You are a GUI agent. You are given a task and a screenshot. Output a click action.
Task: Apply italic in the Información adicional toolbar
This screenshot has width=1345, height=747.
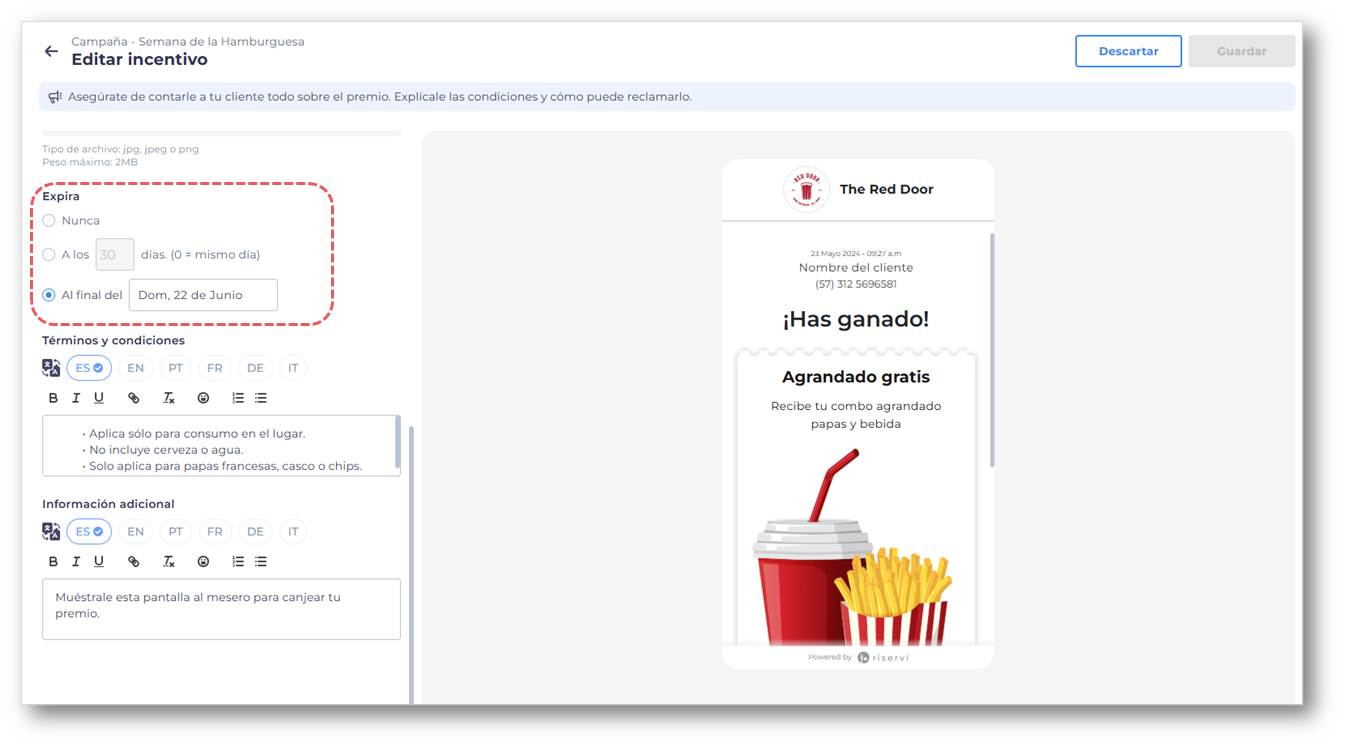click(x=76, y=562)
